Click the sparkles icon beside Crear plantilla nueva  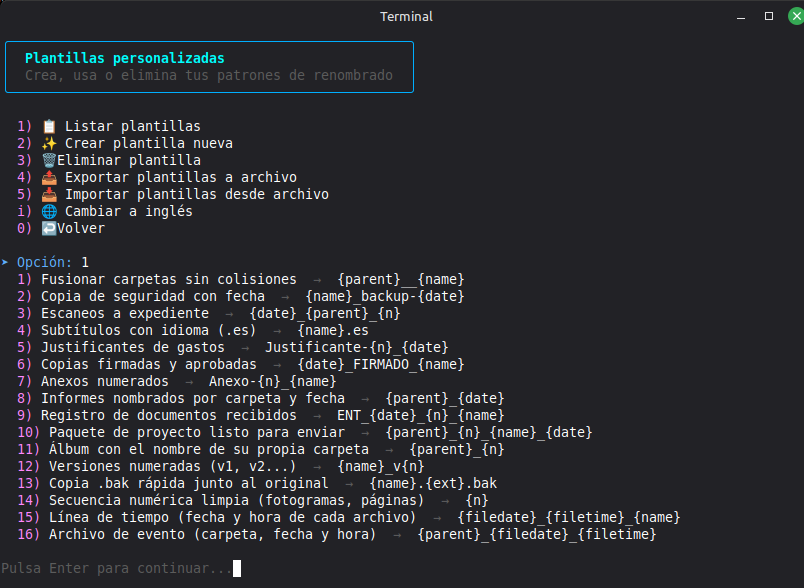click(x=49, y=143)
